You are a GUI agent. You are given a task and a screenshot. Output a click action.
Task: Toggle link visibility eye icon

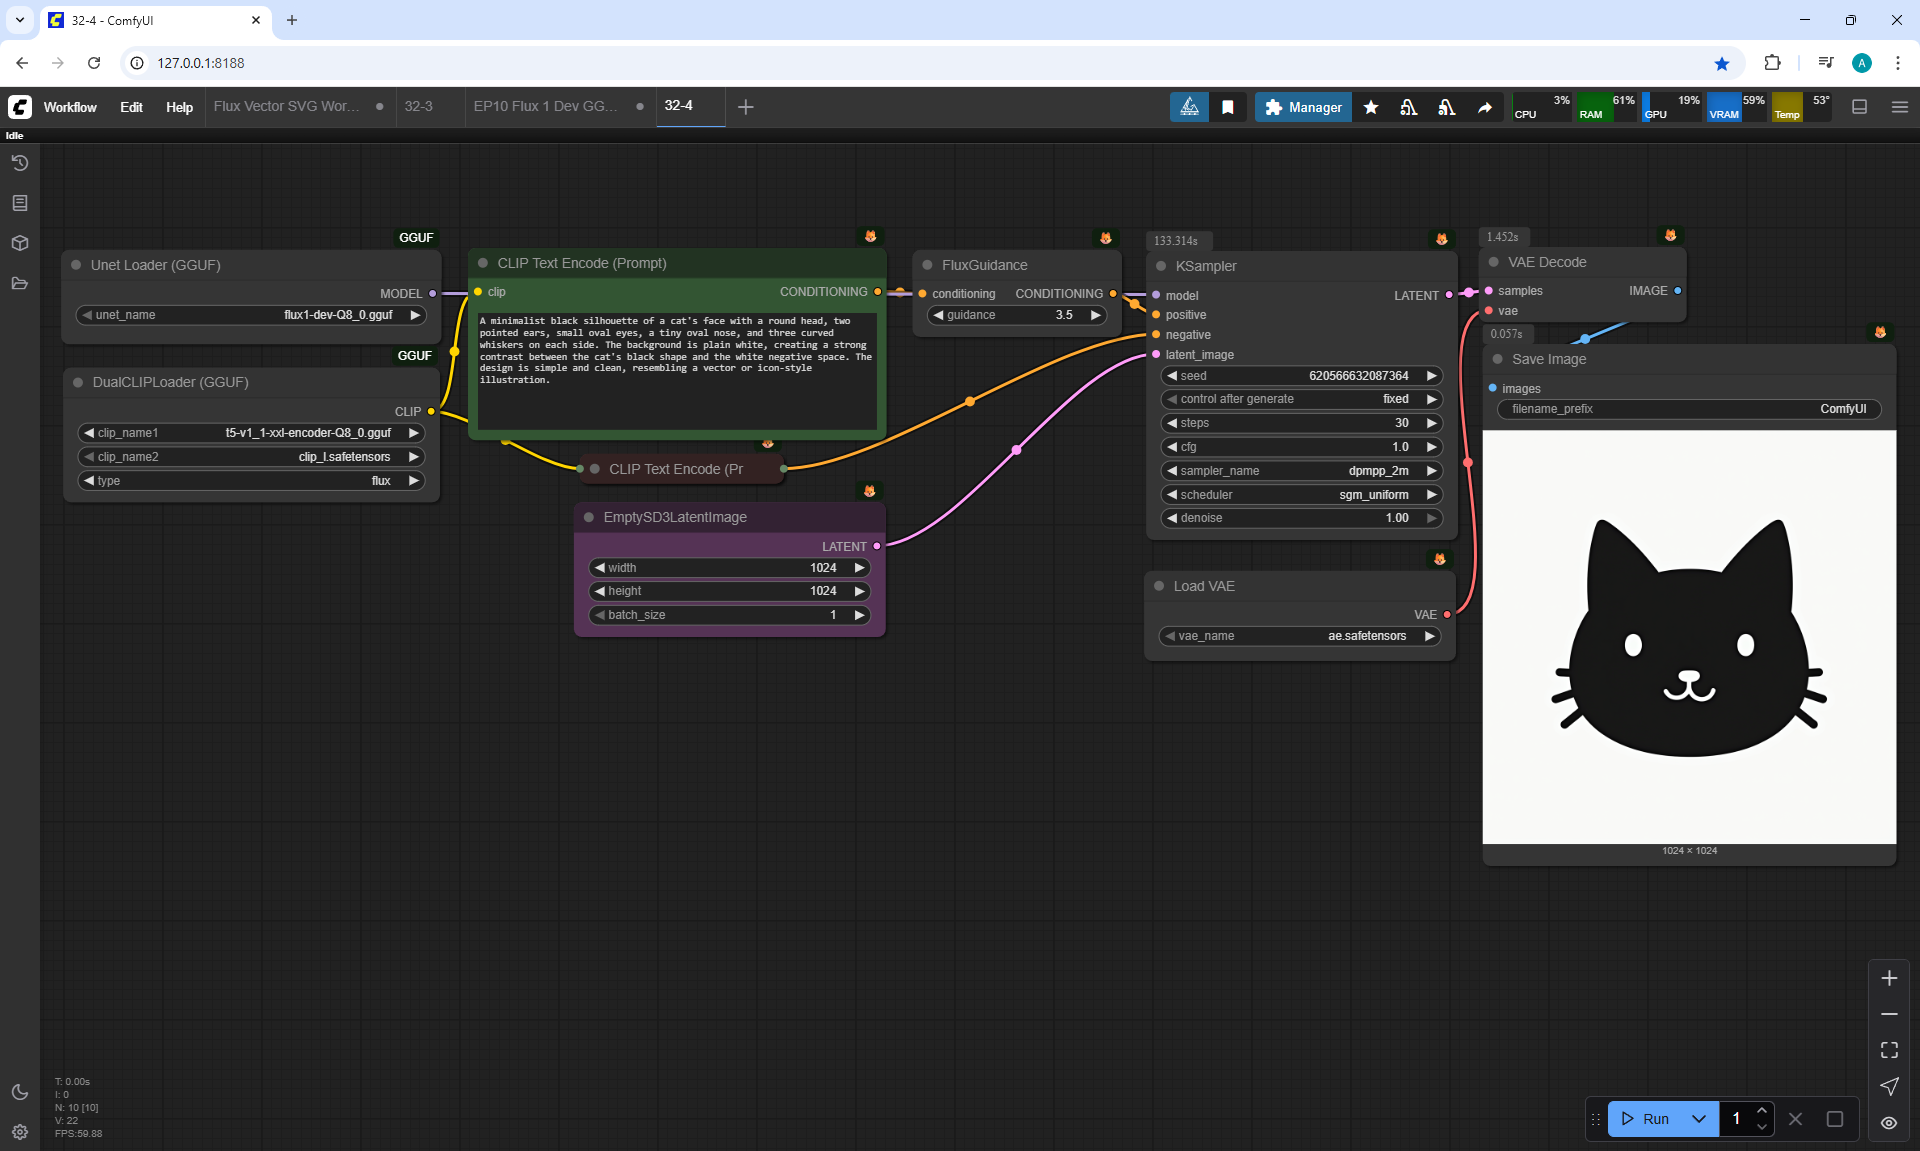[x=1889, y=1123]
